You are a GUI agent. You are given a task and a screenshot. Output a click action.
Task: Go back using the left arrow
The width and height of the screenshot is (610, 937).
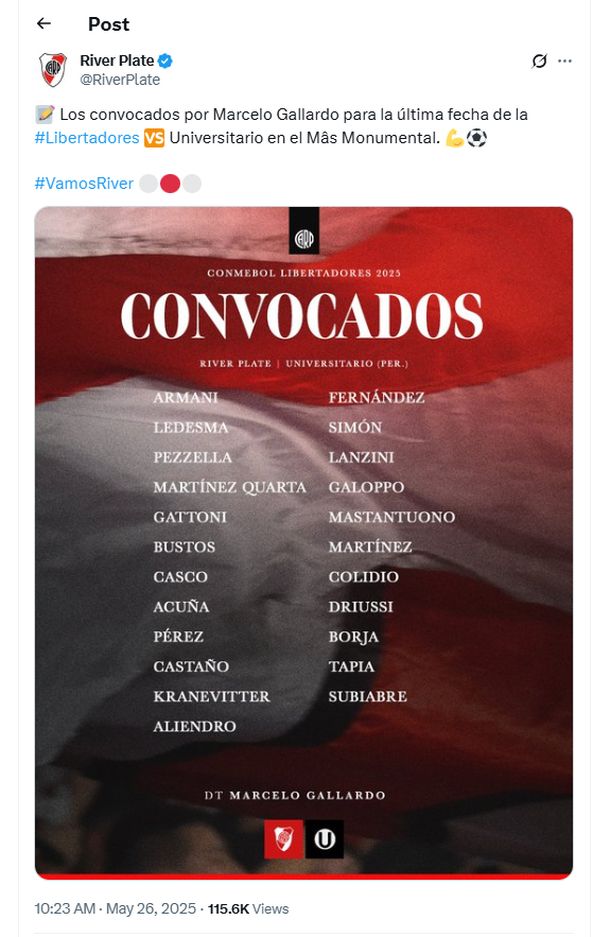(x=43, y=23)
